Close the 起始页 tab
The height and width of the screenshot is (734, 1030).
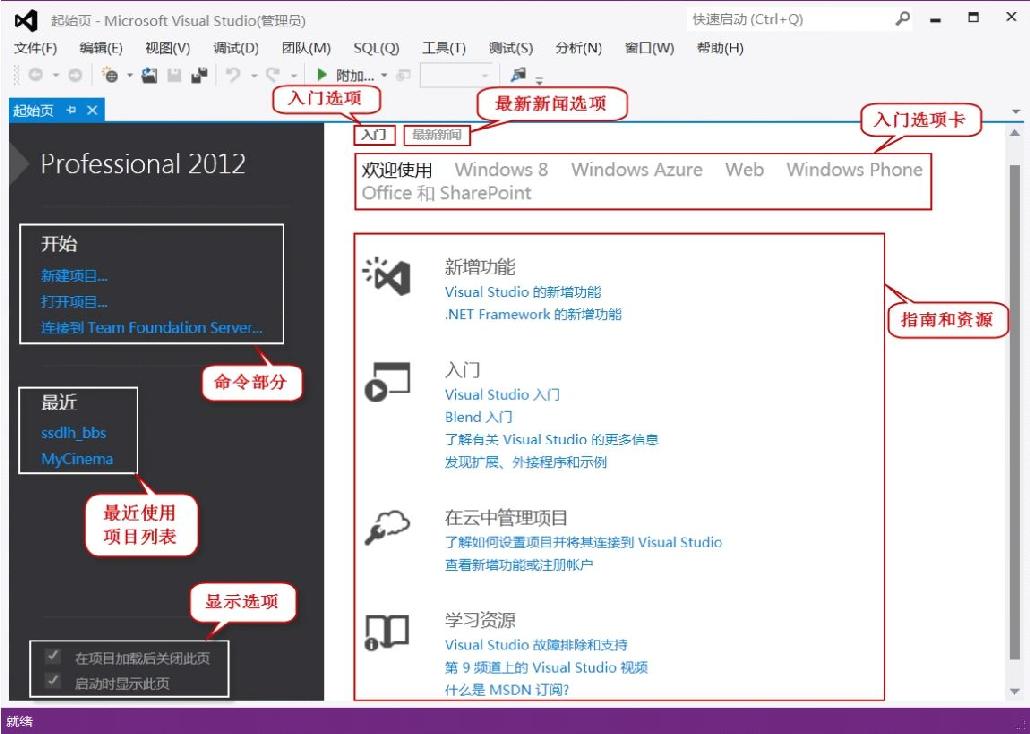(92, 110)
